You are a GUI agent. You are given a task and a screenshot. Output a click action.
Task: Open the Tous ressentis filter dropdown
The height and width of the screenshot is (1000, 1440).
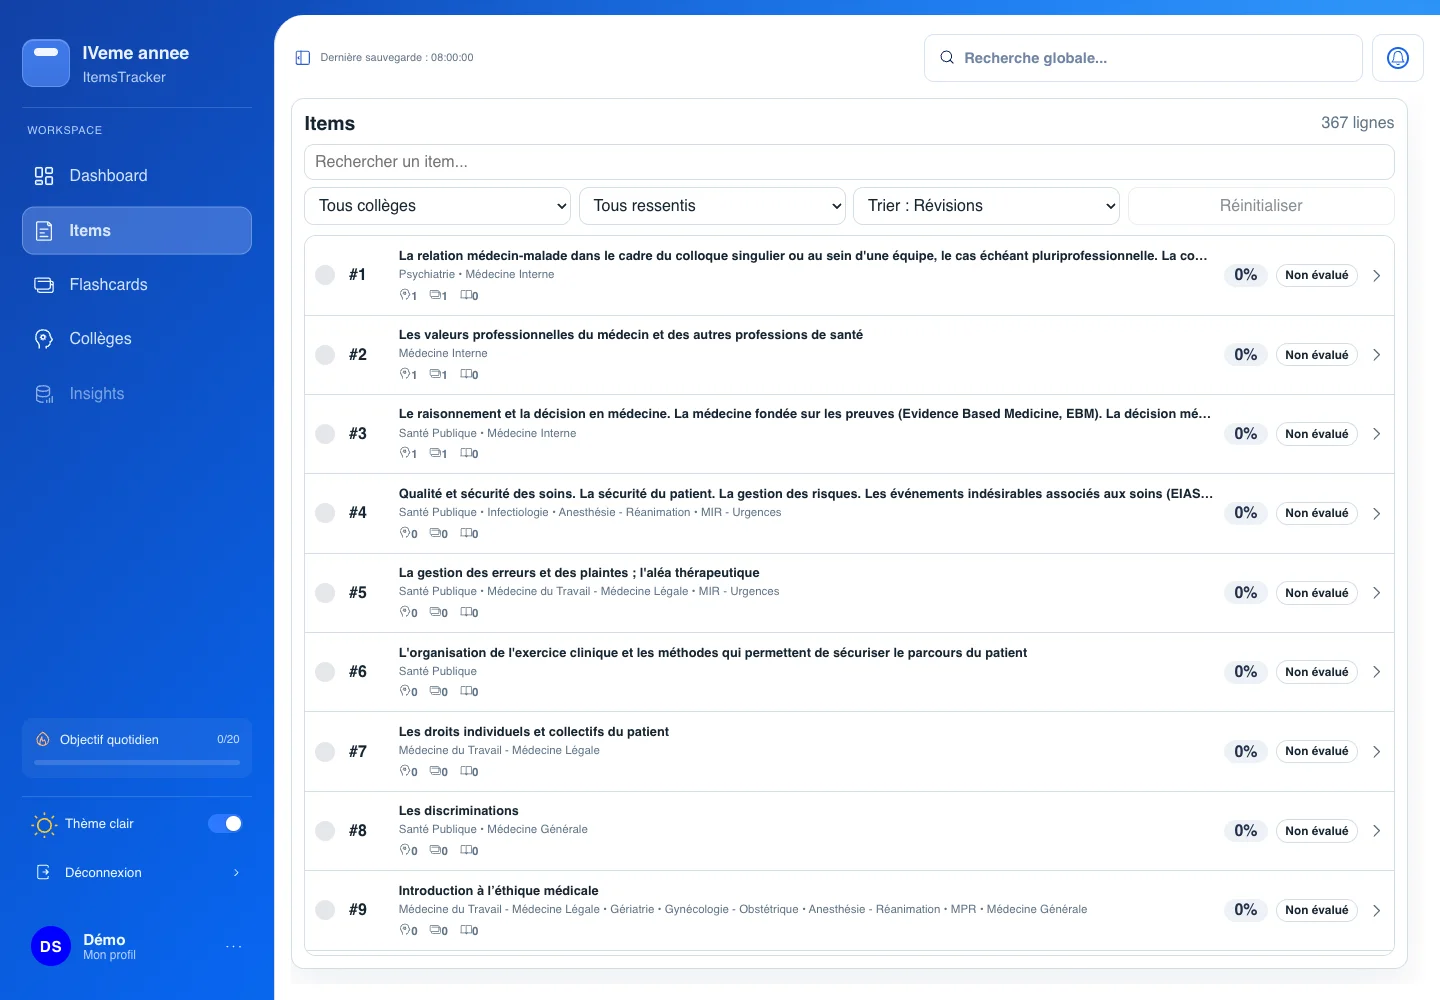click(x=712, y=206)
